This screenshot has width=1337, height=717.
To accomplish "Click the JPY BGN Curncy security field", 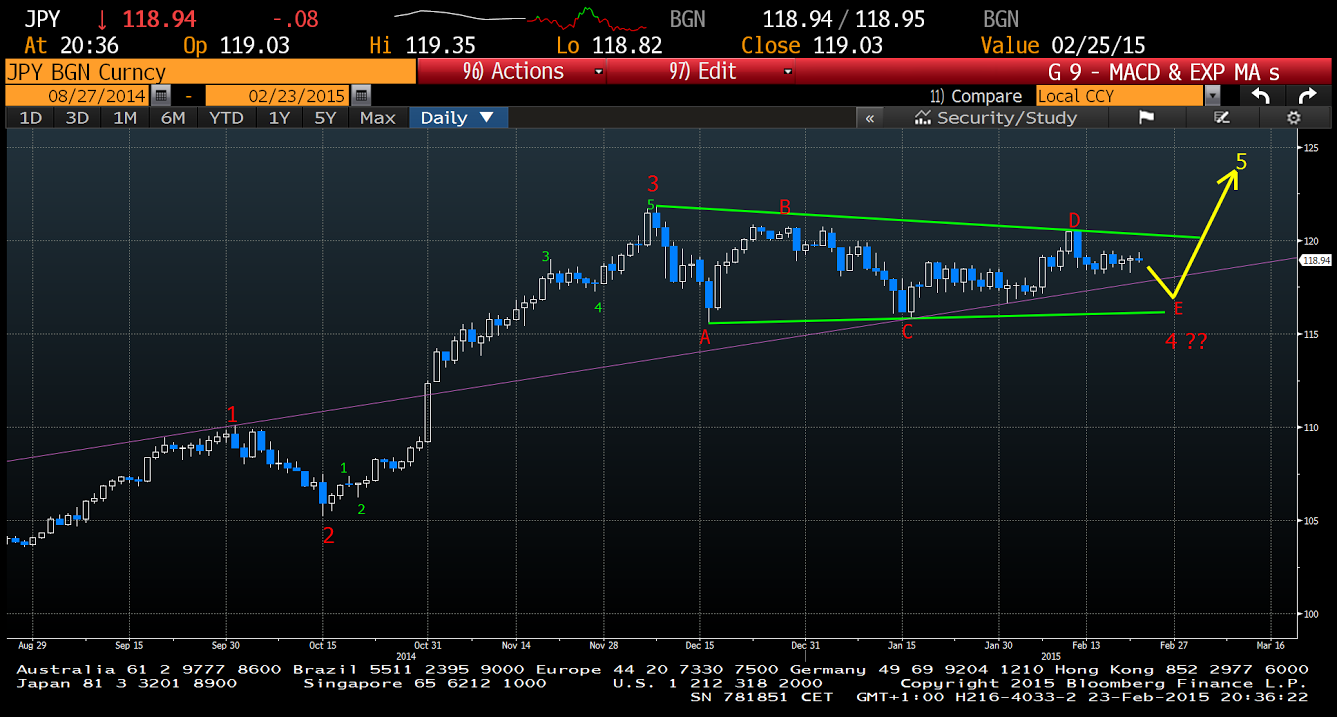I will point(208,72).
